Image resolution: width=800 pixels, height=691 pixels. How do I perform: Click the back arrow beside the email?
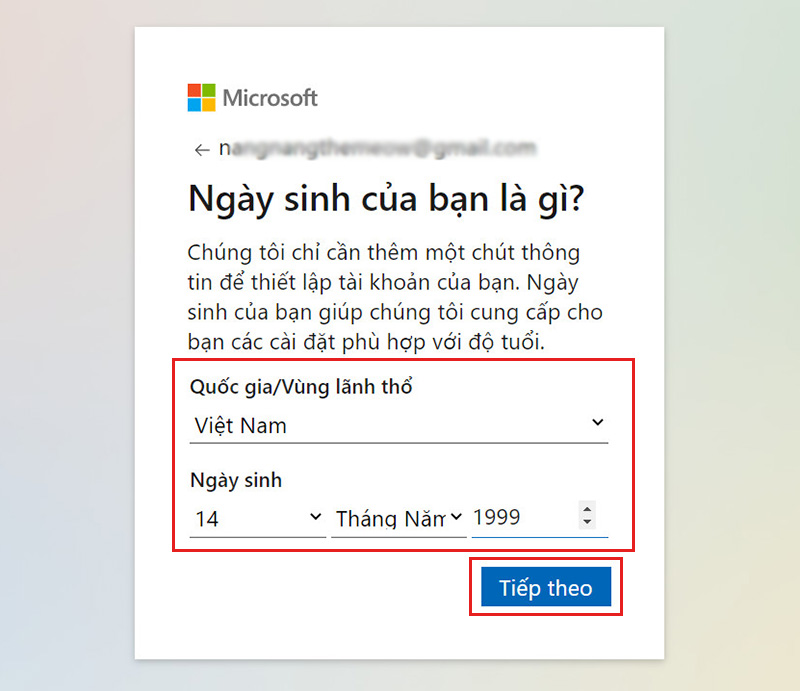pyautogui.click(x=202, y=150)
